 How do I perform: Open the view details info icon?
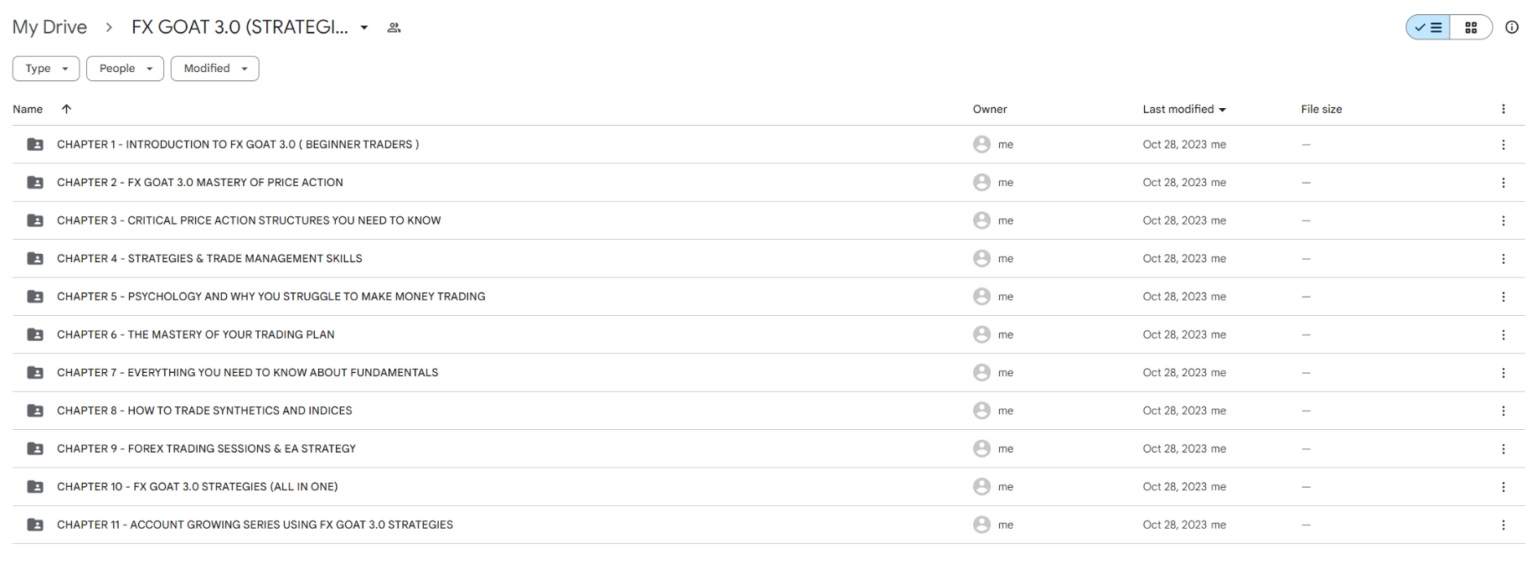(1512, 28)
